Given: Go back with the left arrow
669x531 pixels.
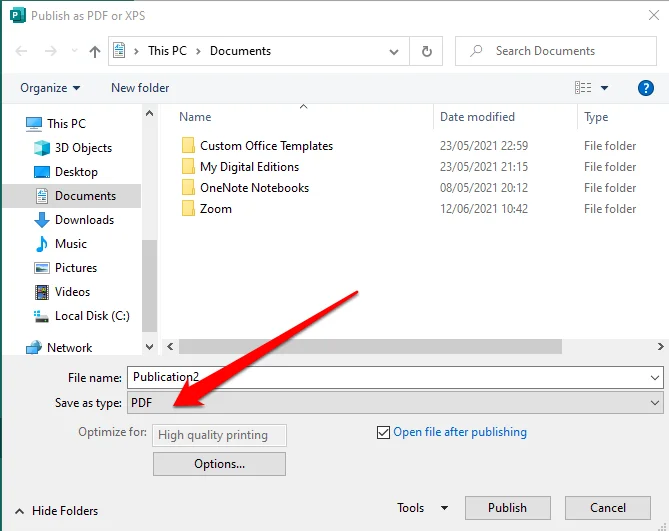Looking at the screenshot, I should (x=21, y=51).
